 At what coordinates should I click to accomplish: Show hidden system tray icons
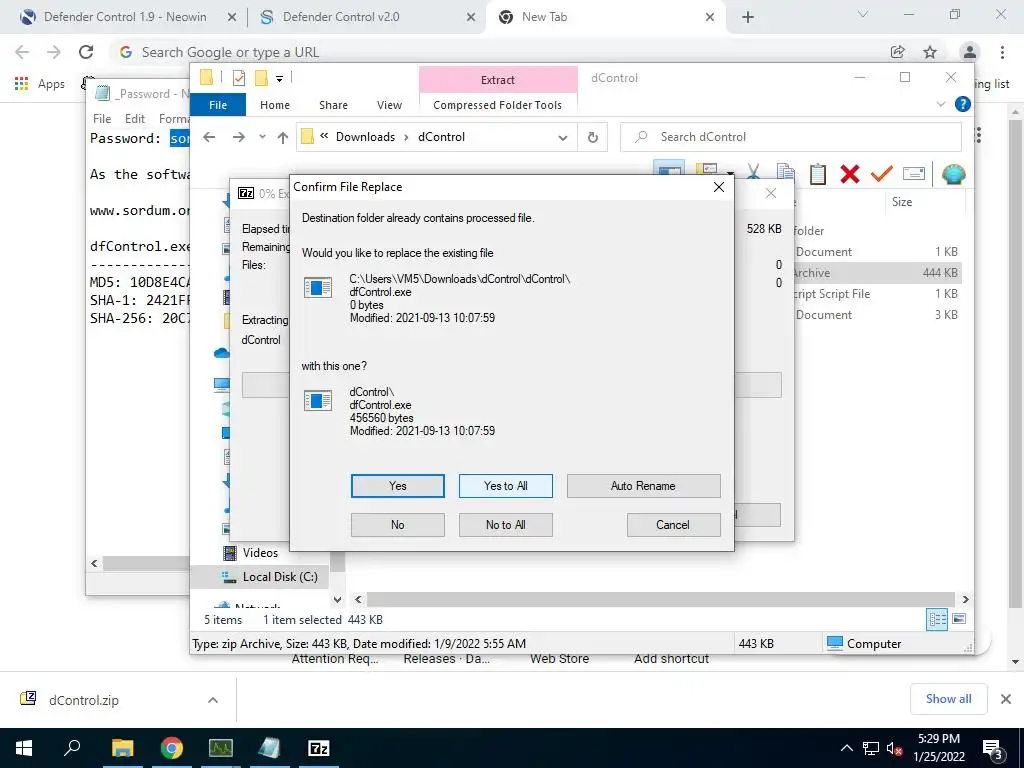point(846,748)
